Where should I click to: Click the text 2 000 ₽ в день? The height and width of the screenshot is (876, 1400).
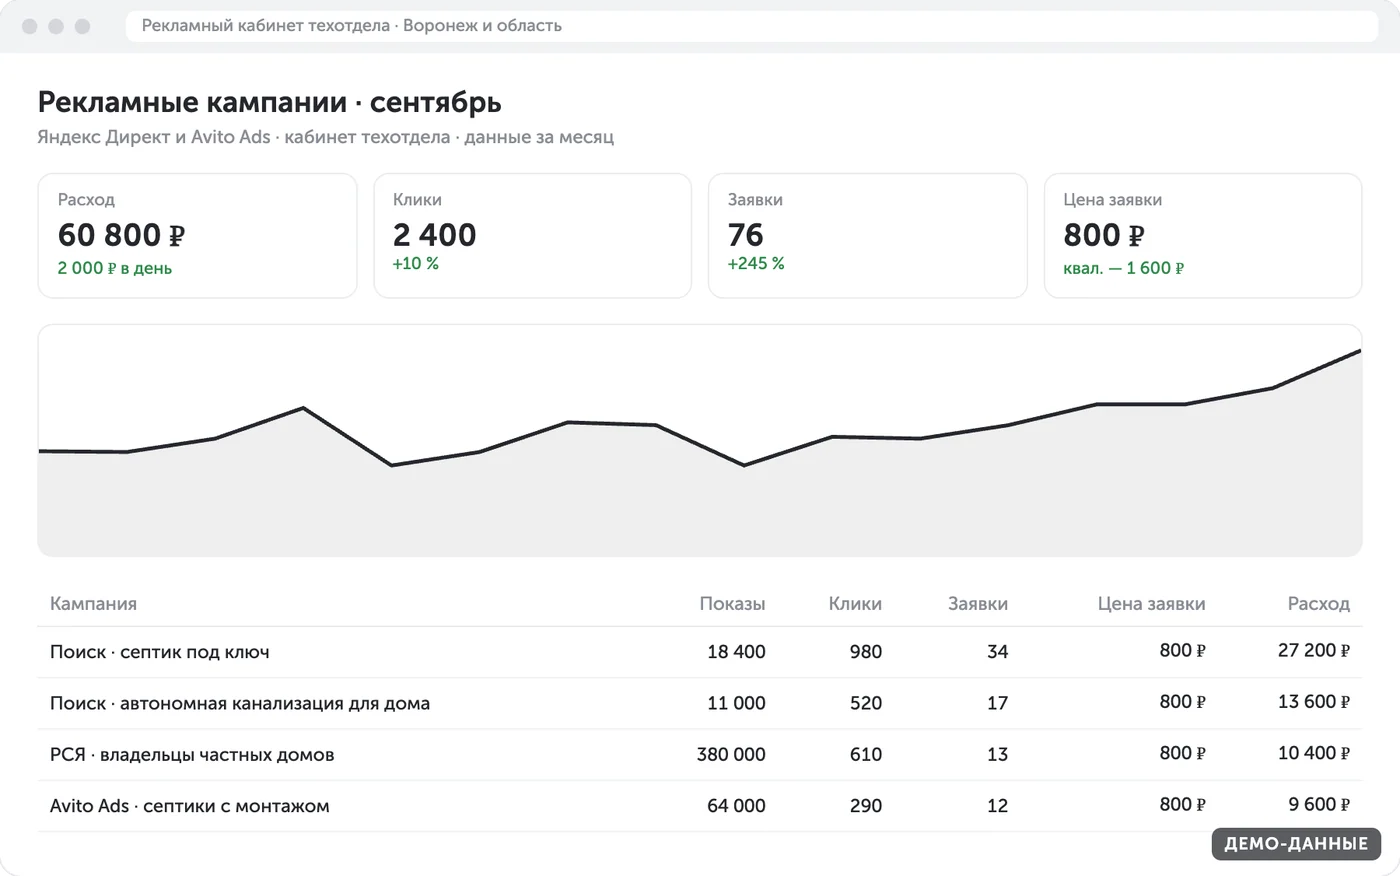[x=115, y=268]
